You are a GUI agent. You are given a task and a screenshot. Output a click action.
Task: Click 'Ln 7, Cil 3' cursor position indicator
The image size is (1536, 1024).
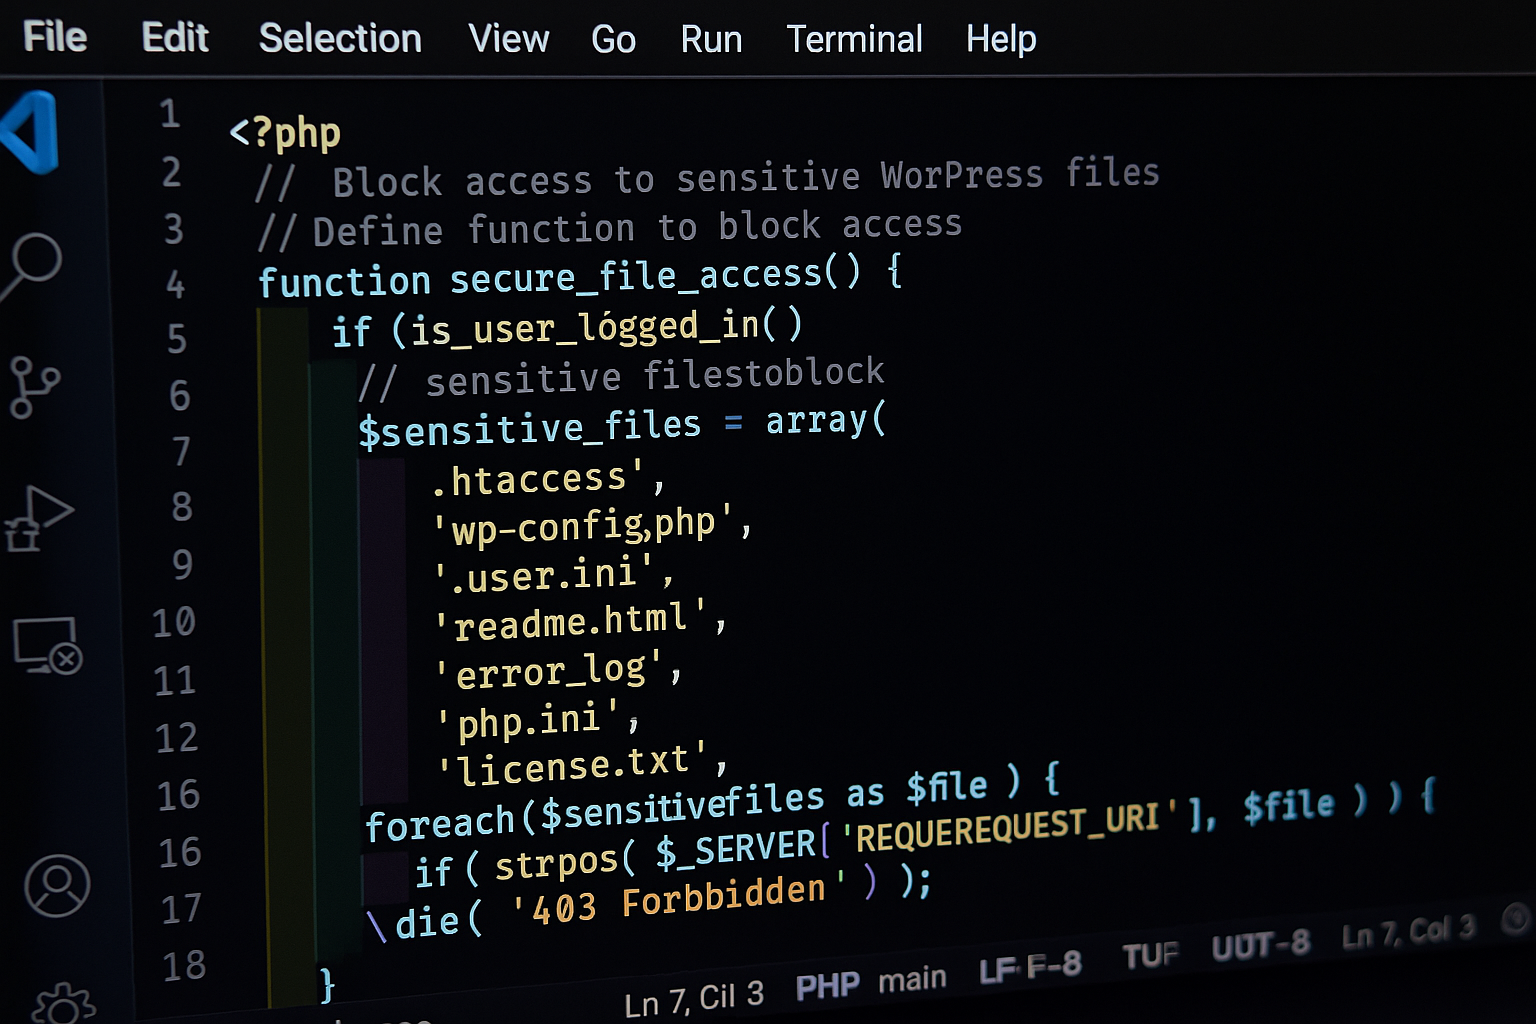pyautogui.click(x=694, y=999)
